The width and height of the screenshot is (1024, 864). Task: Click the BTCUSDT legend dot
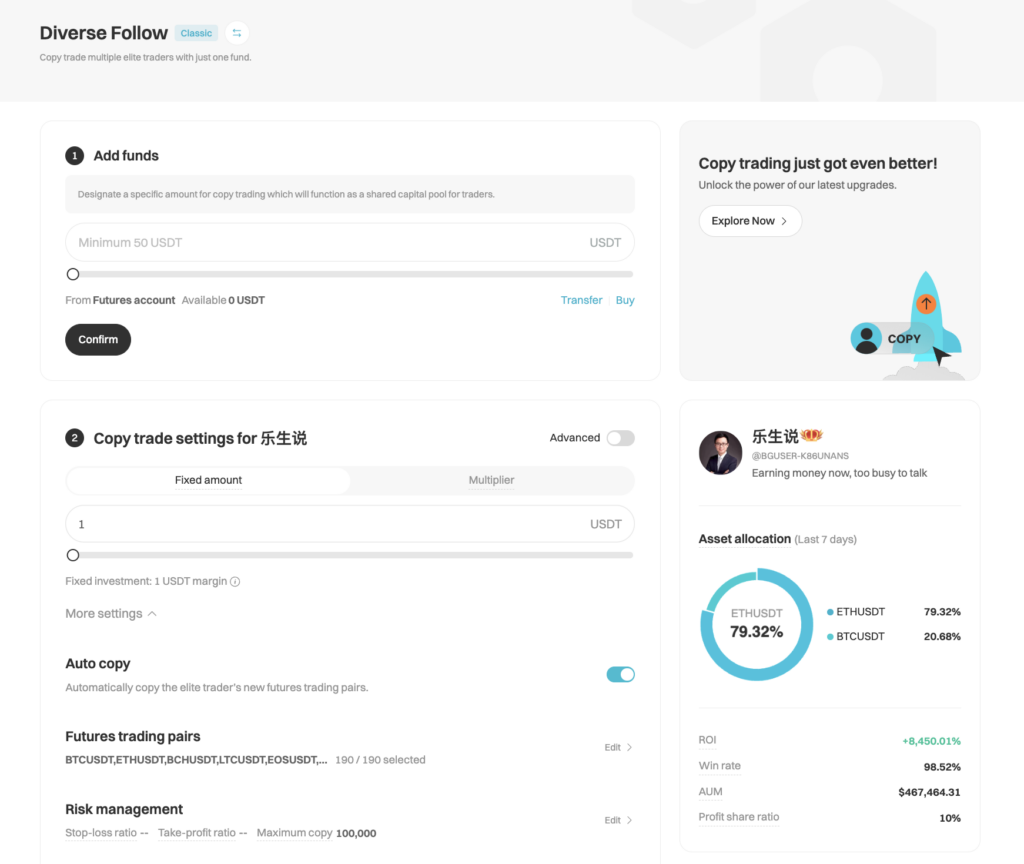[830, 637]
